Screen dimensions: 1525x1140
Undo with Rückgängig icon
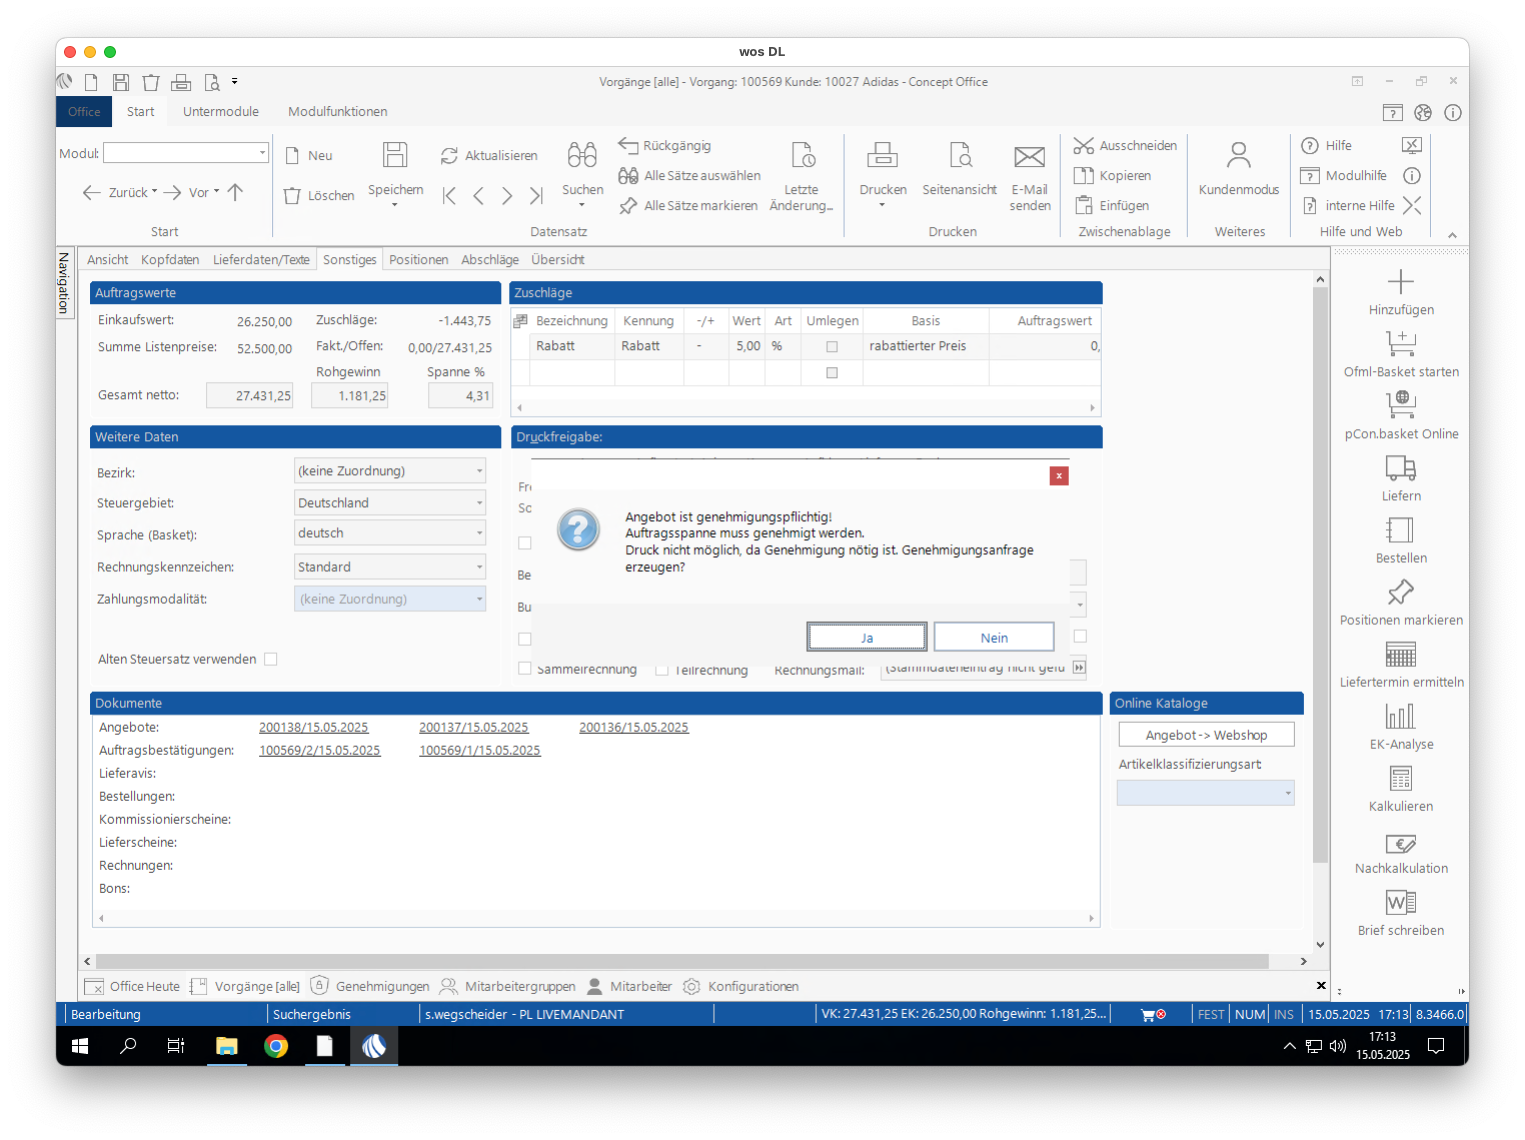(x=628, y=146)
